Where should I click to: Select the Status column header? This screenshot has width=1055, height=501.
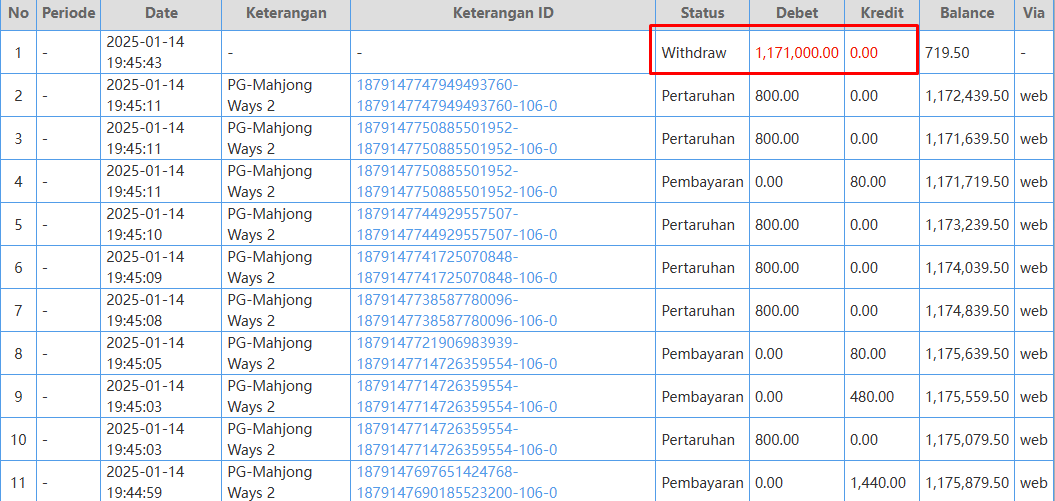[702, 14]
